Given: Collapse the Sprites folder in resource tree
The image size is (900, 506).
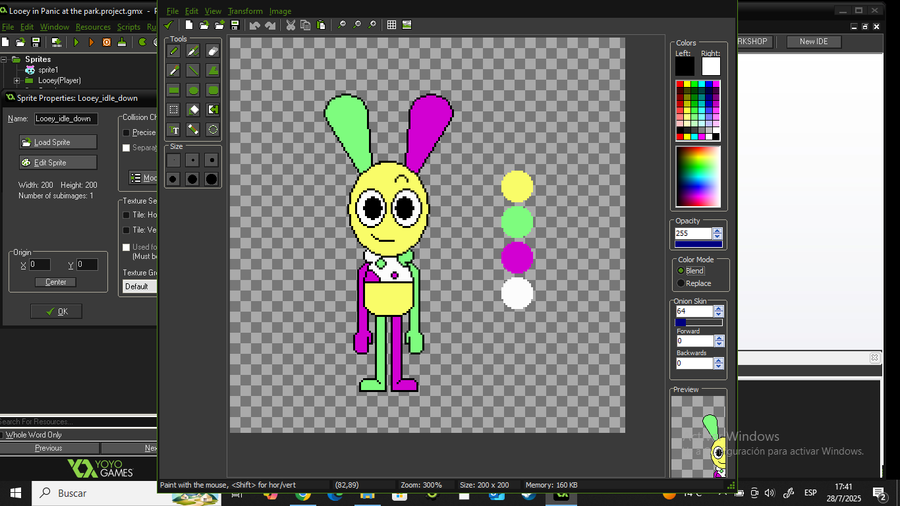Looking at the screenshot, I should [x=3, y=59].
